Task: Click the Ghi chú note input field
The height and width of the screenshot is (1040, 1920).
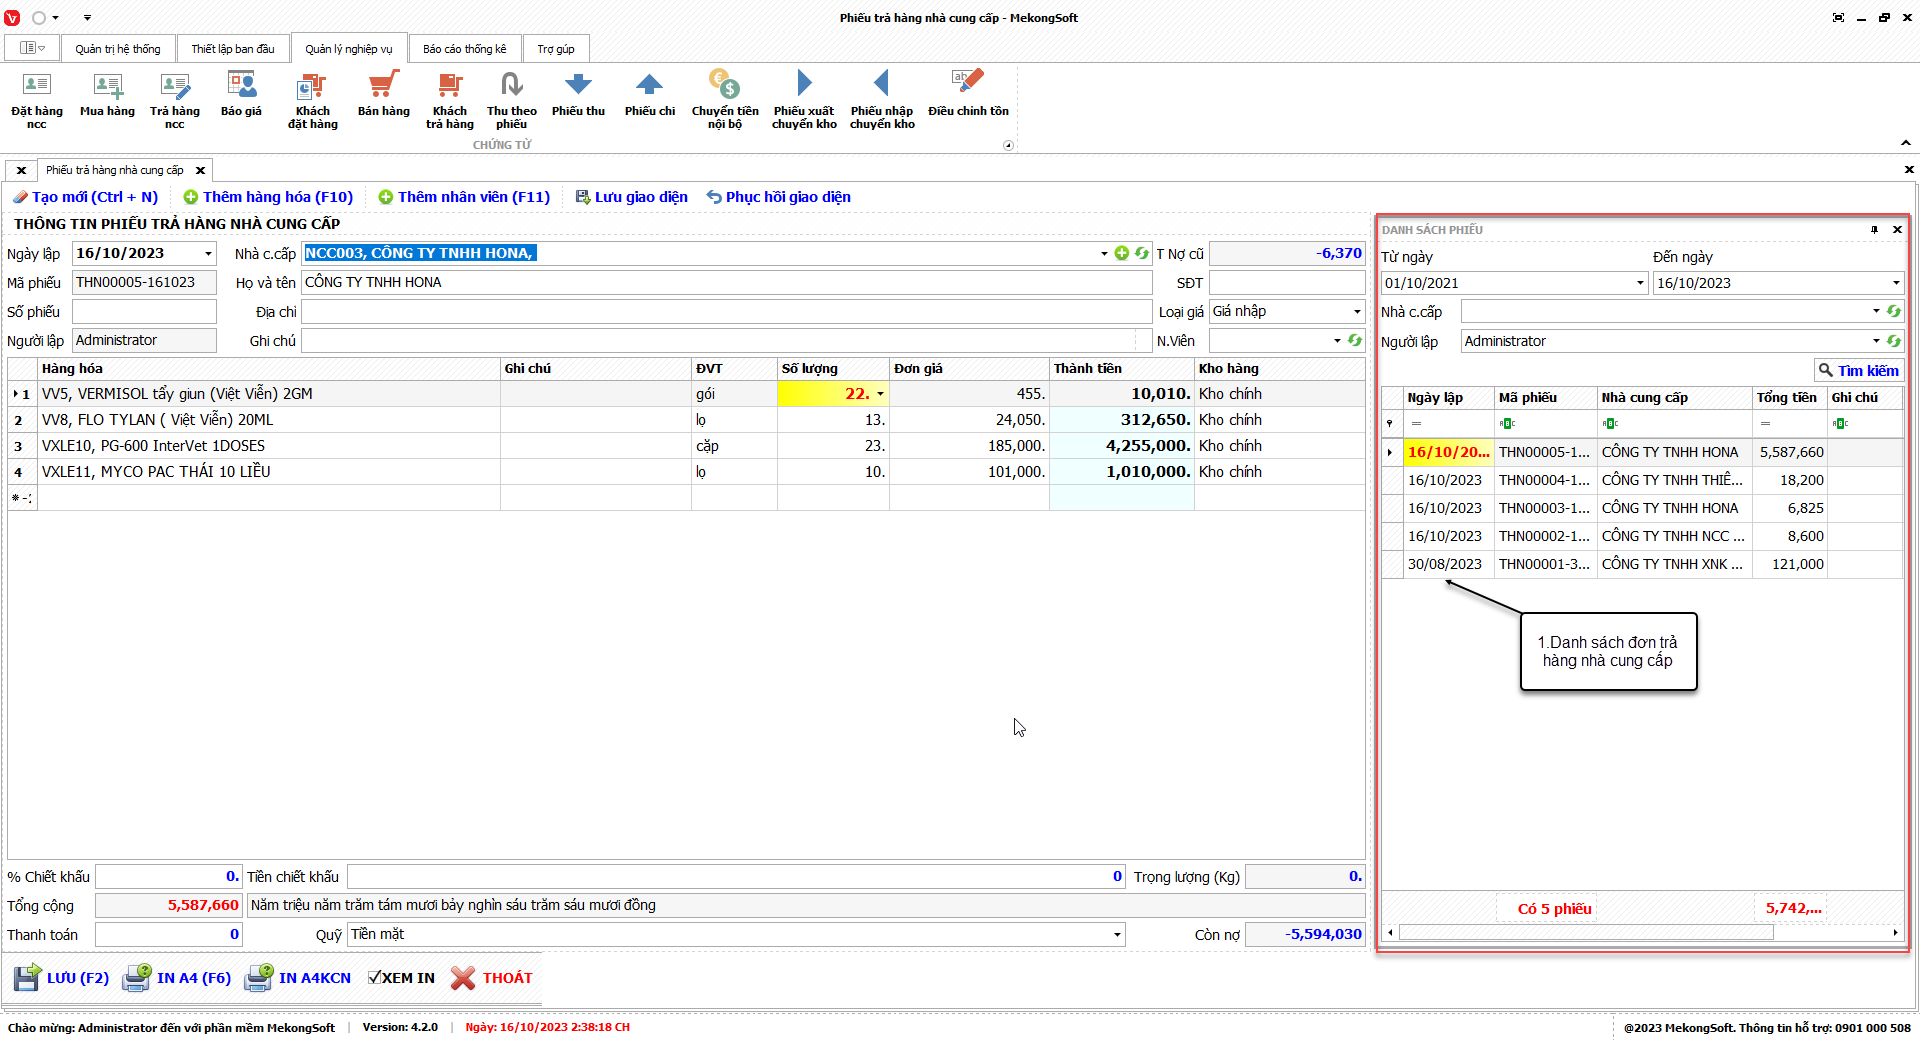Action: [718, 341]
